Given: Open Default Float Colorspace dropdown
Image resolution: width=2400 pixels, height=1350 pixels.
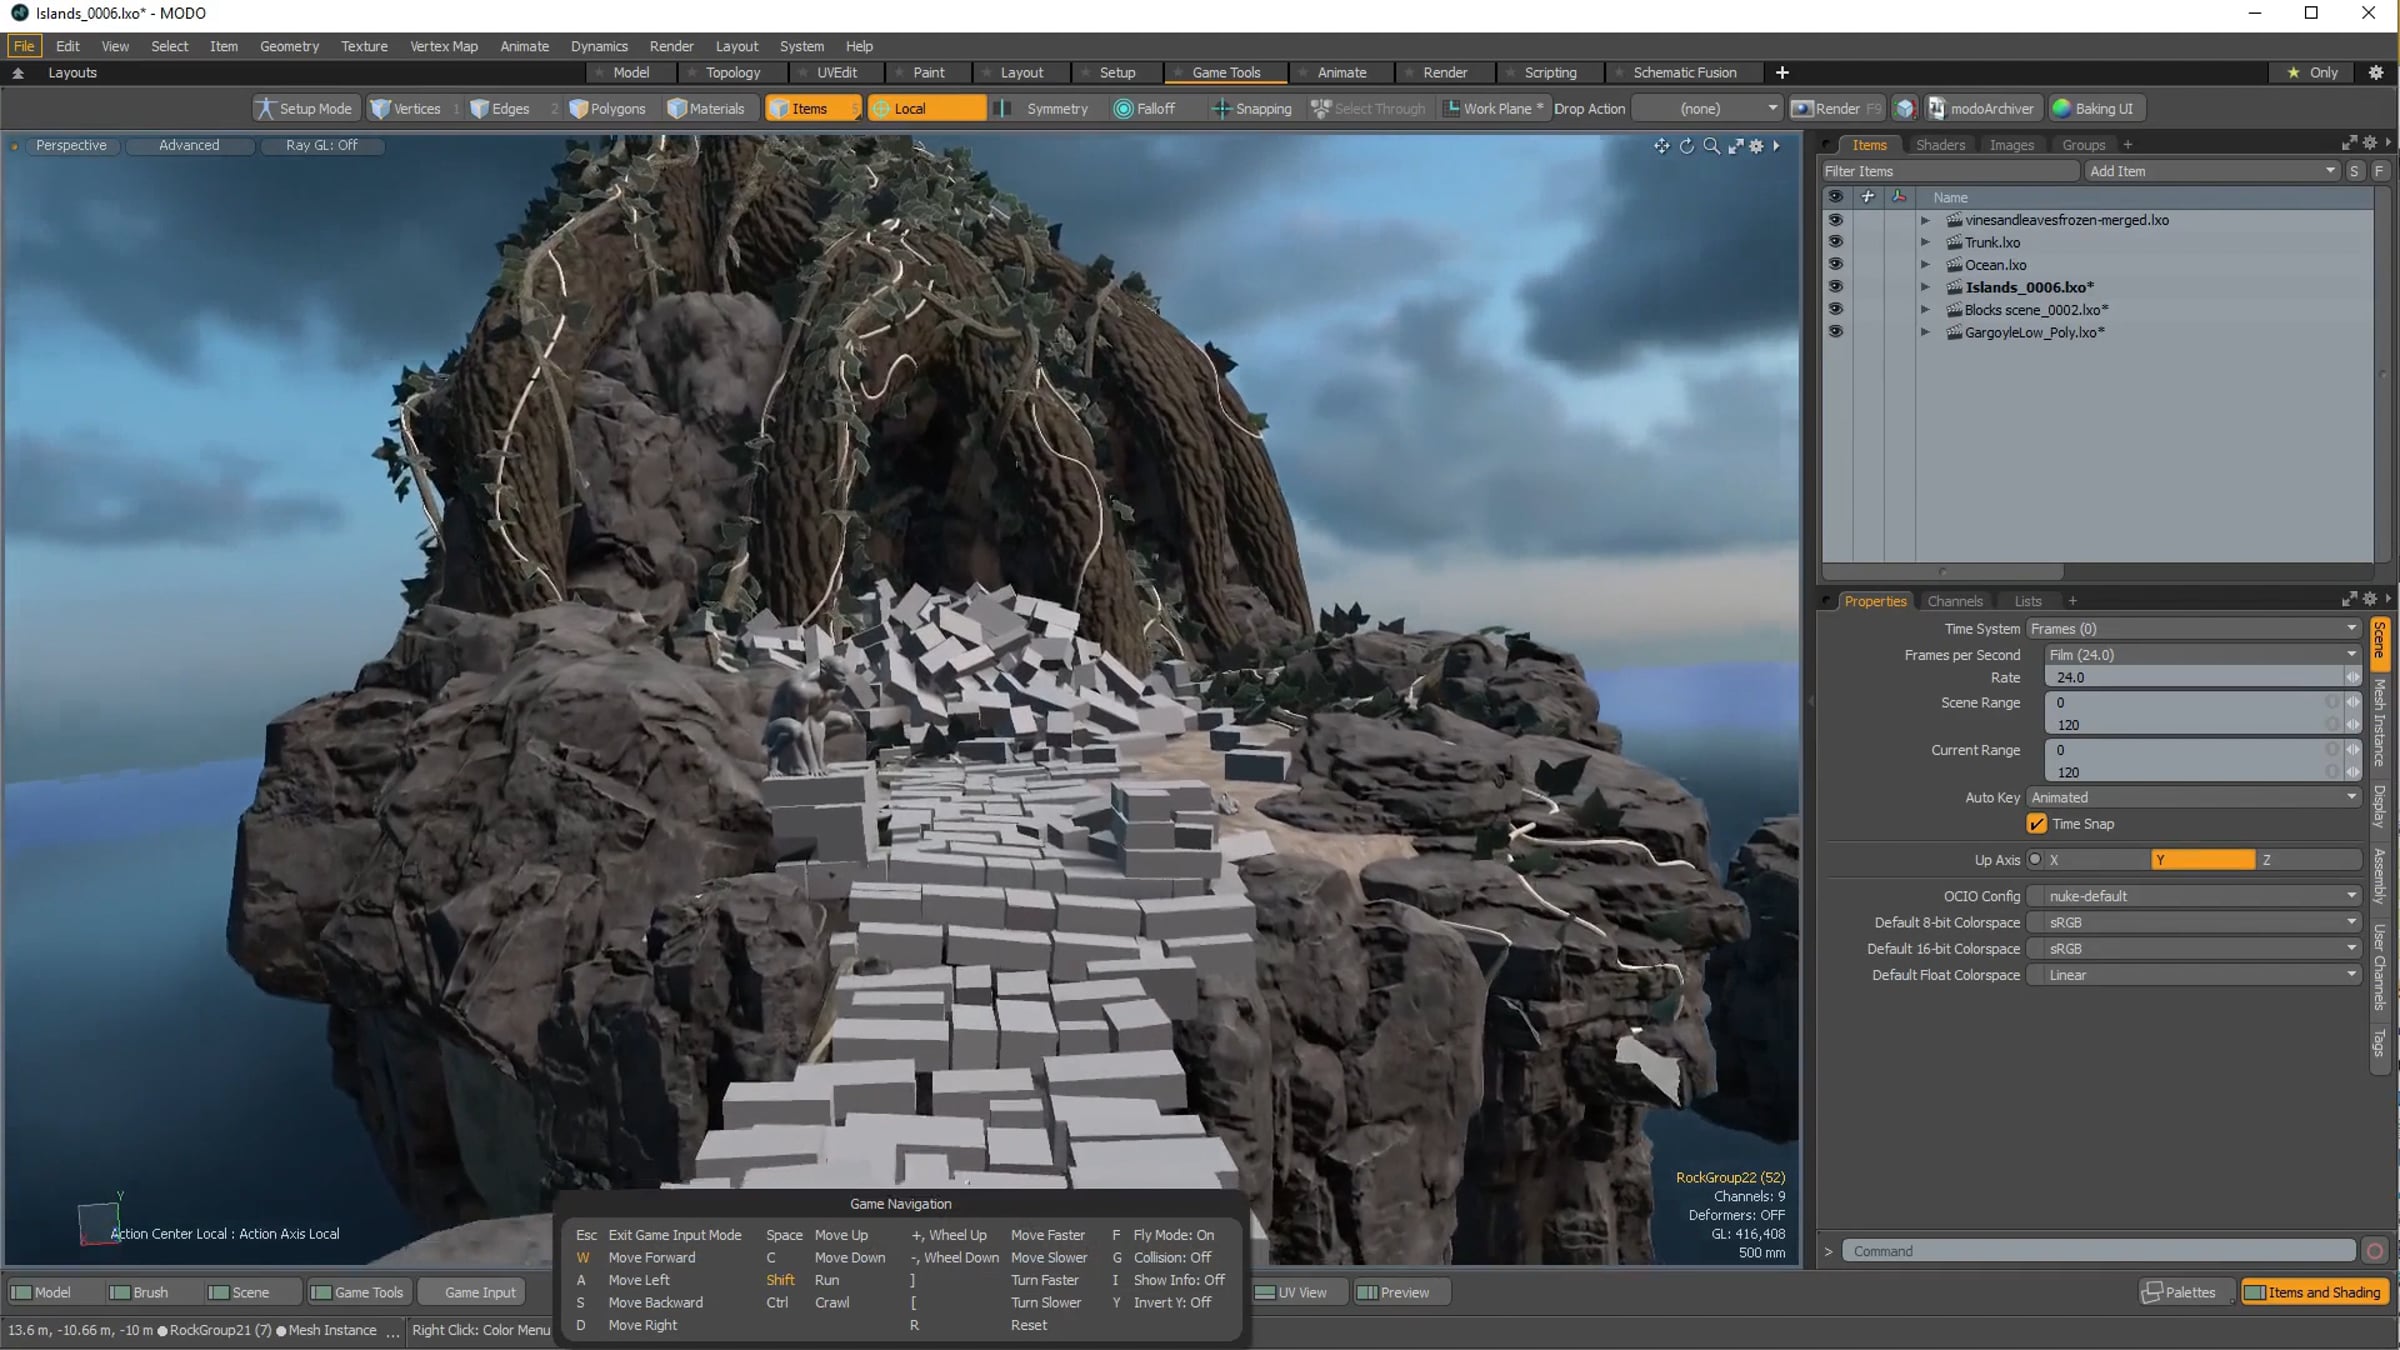Looking at the screenshot, I should point(2193,975).
